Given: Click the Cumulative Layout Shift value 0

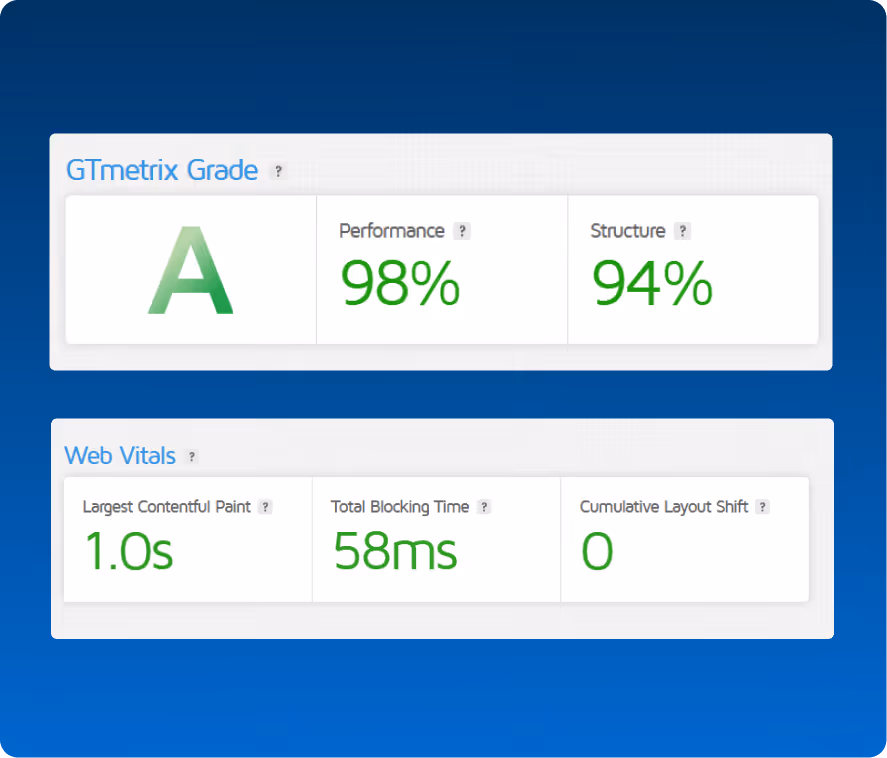Looking at the screenshot, I should (x=597, y=550).
